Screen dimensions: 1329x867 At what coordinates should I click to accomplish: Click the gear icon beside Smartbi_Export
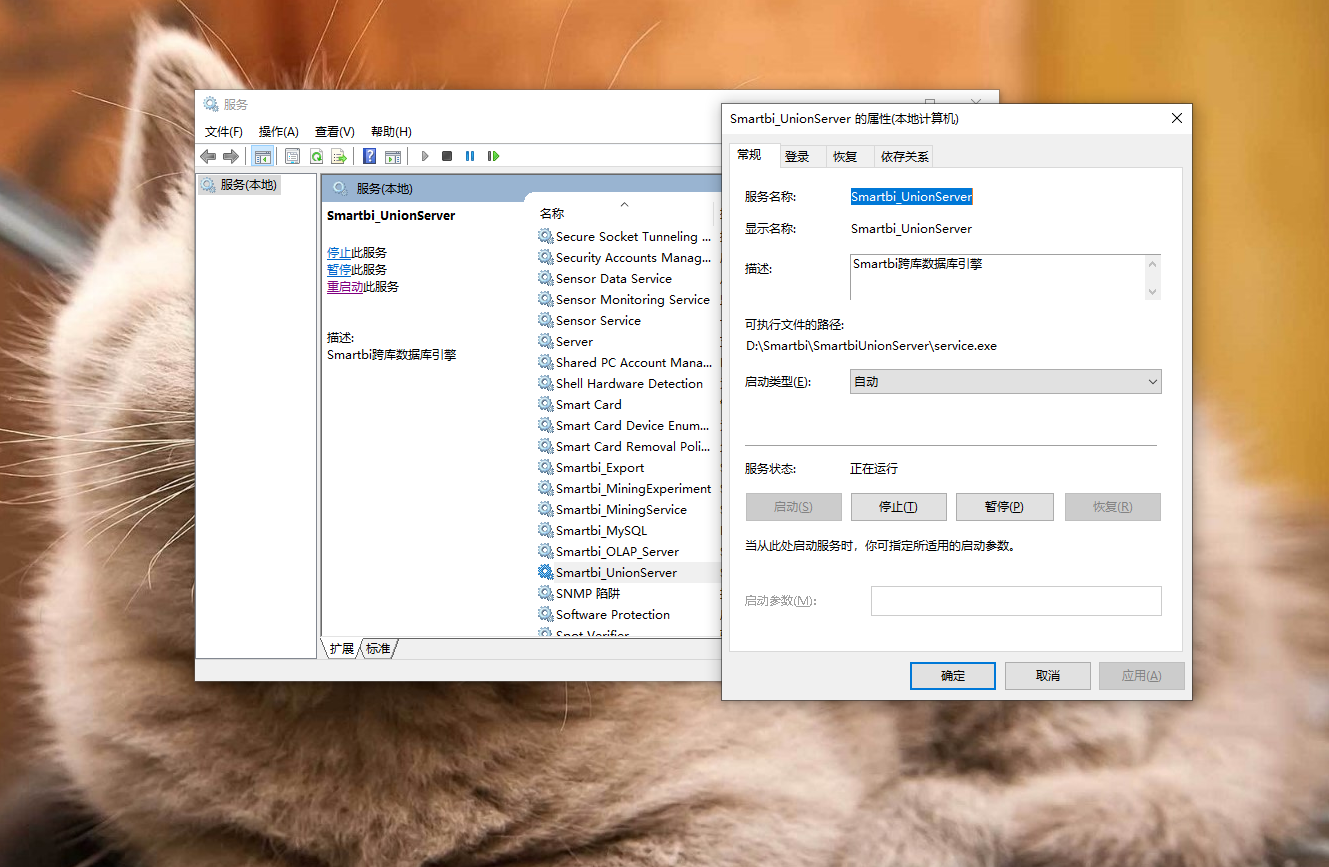point(545,467)
